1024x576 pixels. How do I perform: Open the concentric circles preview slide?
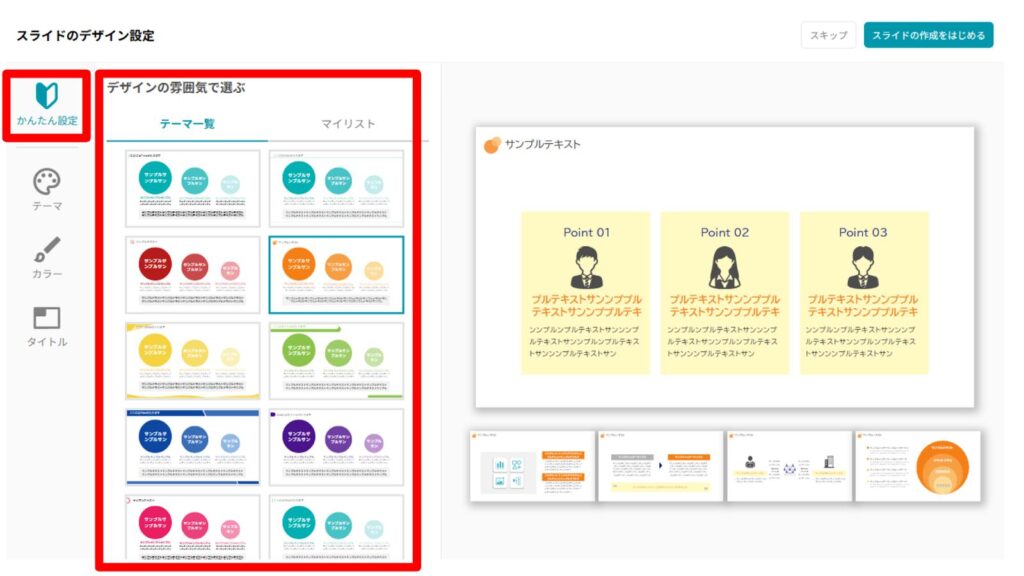point(917,466)
